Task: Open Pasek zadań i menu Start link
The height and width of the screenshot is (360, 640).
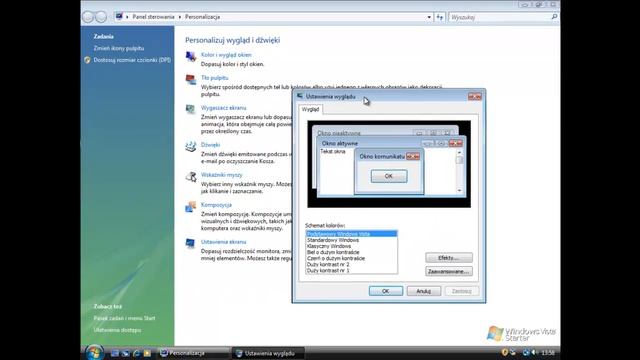Action: [124, 318]
